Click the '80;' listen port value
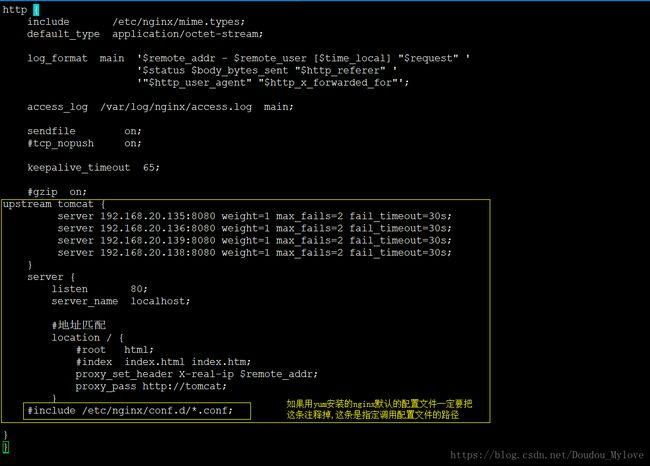650x466 pixels. point(139,289)
